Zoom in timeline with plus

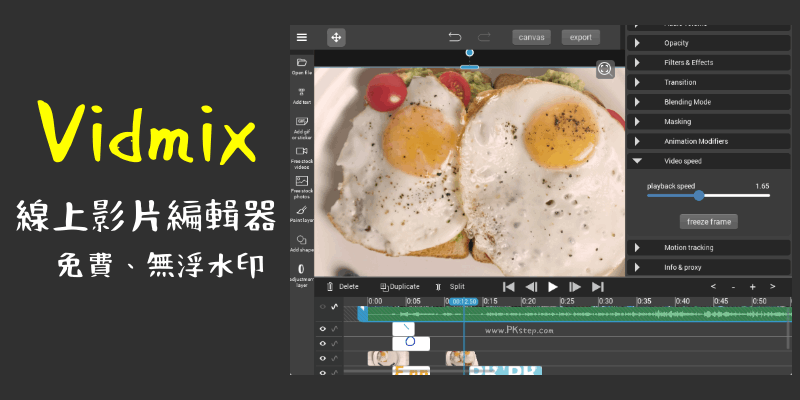pyautogui.click(x=753, y=287)
